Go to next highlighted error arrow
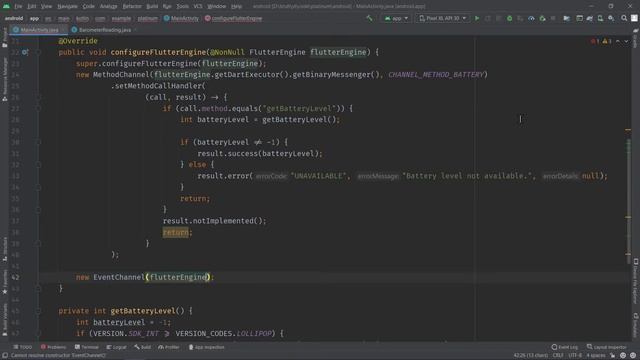The height and width of the screenshot is (360, 640). [x=626, y=41]
